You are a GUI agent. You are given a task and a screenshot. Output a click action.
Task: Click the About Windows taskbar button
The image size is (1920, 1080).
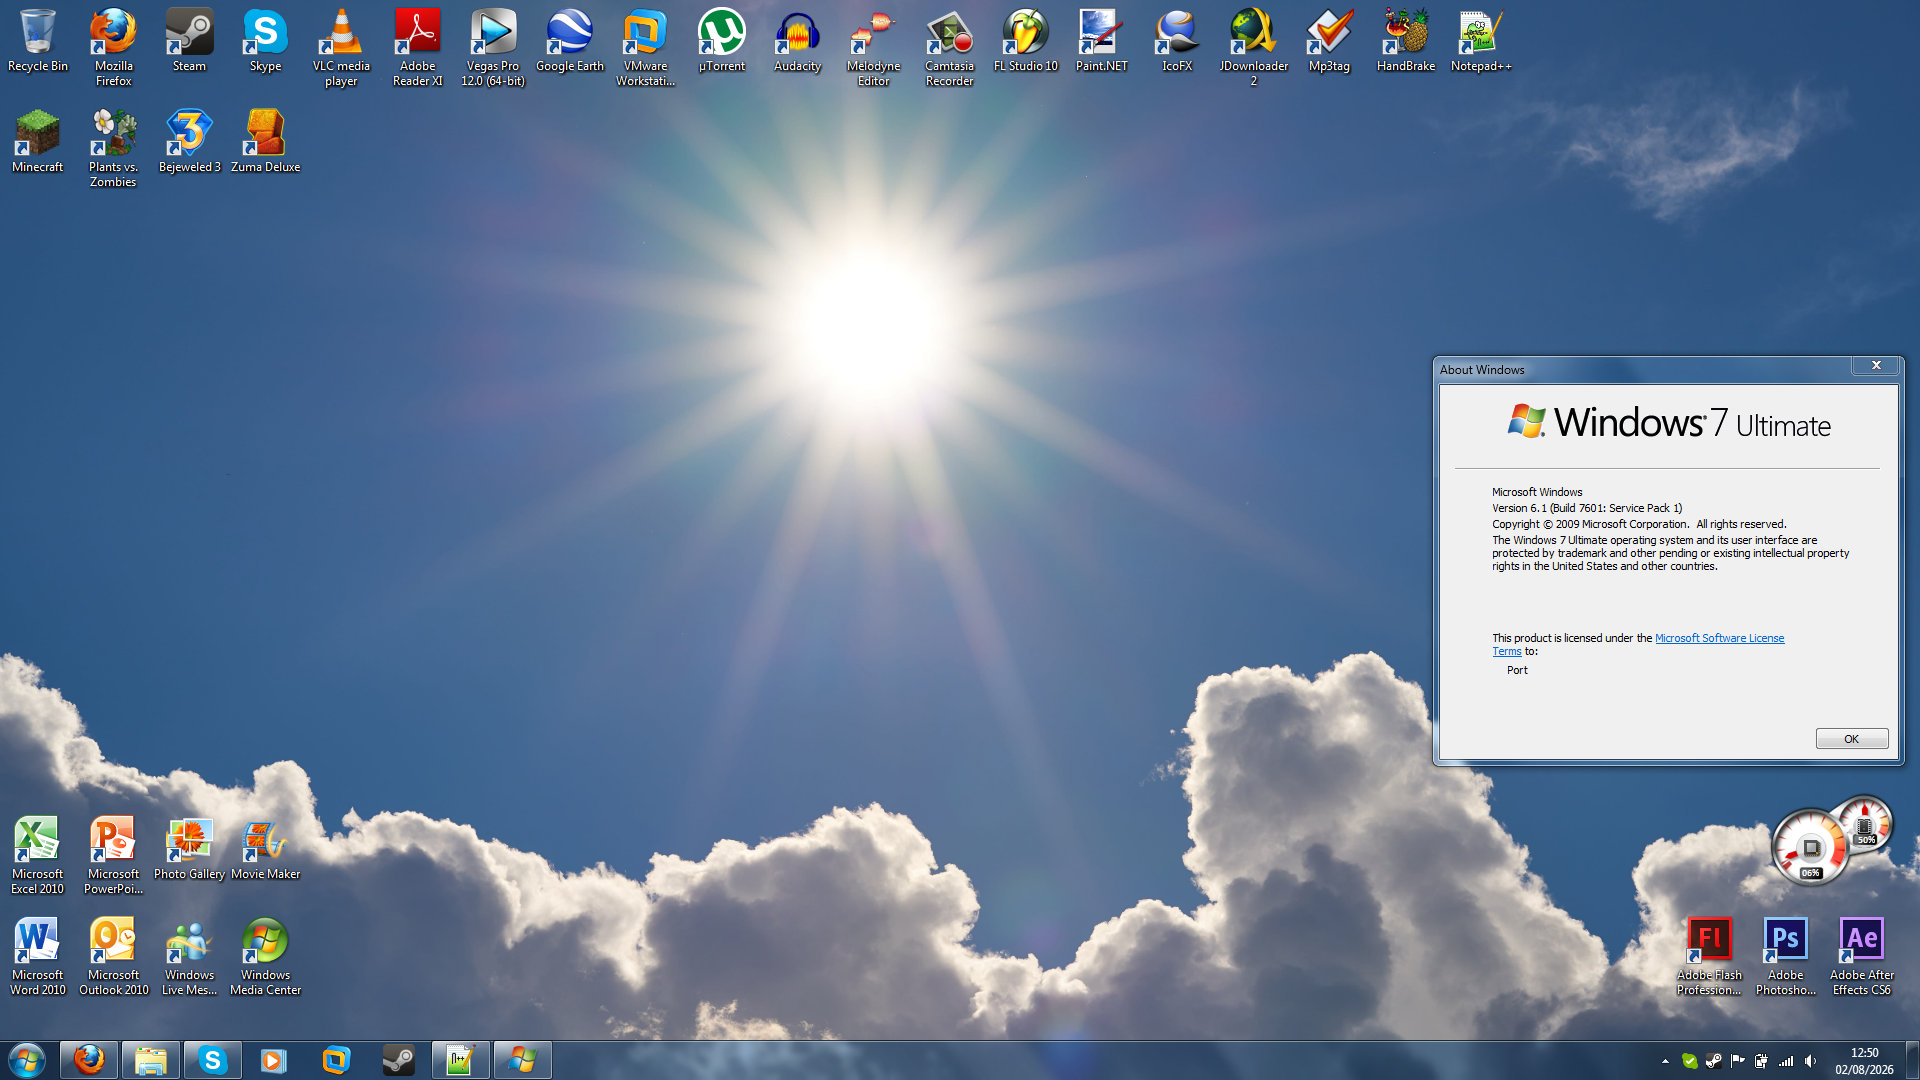click(x=523, y=1060)
